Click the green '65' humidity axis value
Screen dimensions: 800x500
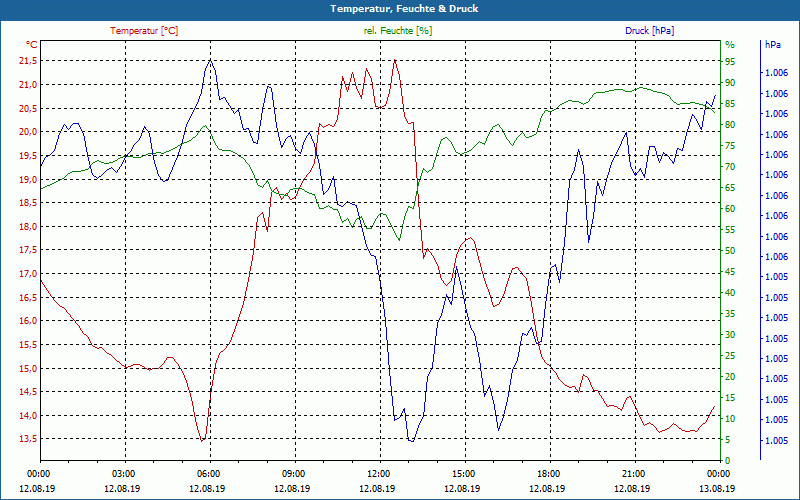[x=730, y=188]
